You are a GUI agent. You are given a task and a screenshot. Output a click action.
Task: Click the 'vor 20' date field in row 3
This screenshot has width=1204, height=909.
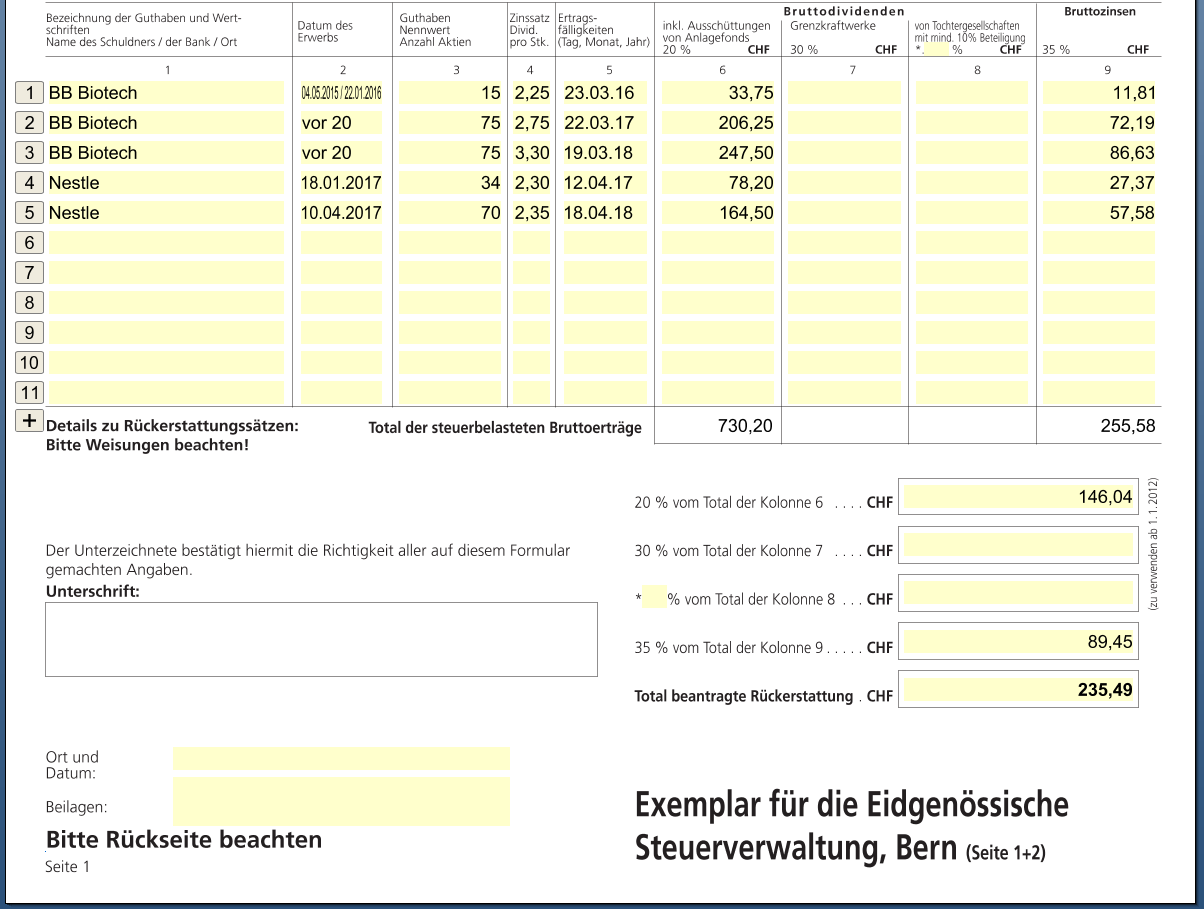(341, 153)
